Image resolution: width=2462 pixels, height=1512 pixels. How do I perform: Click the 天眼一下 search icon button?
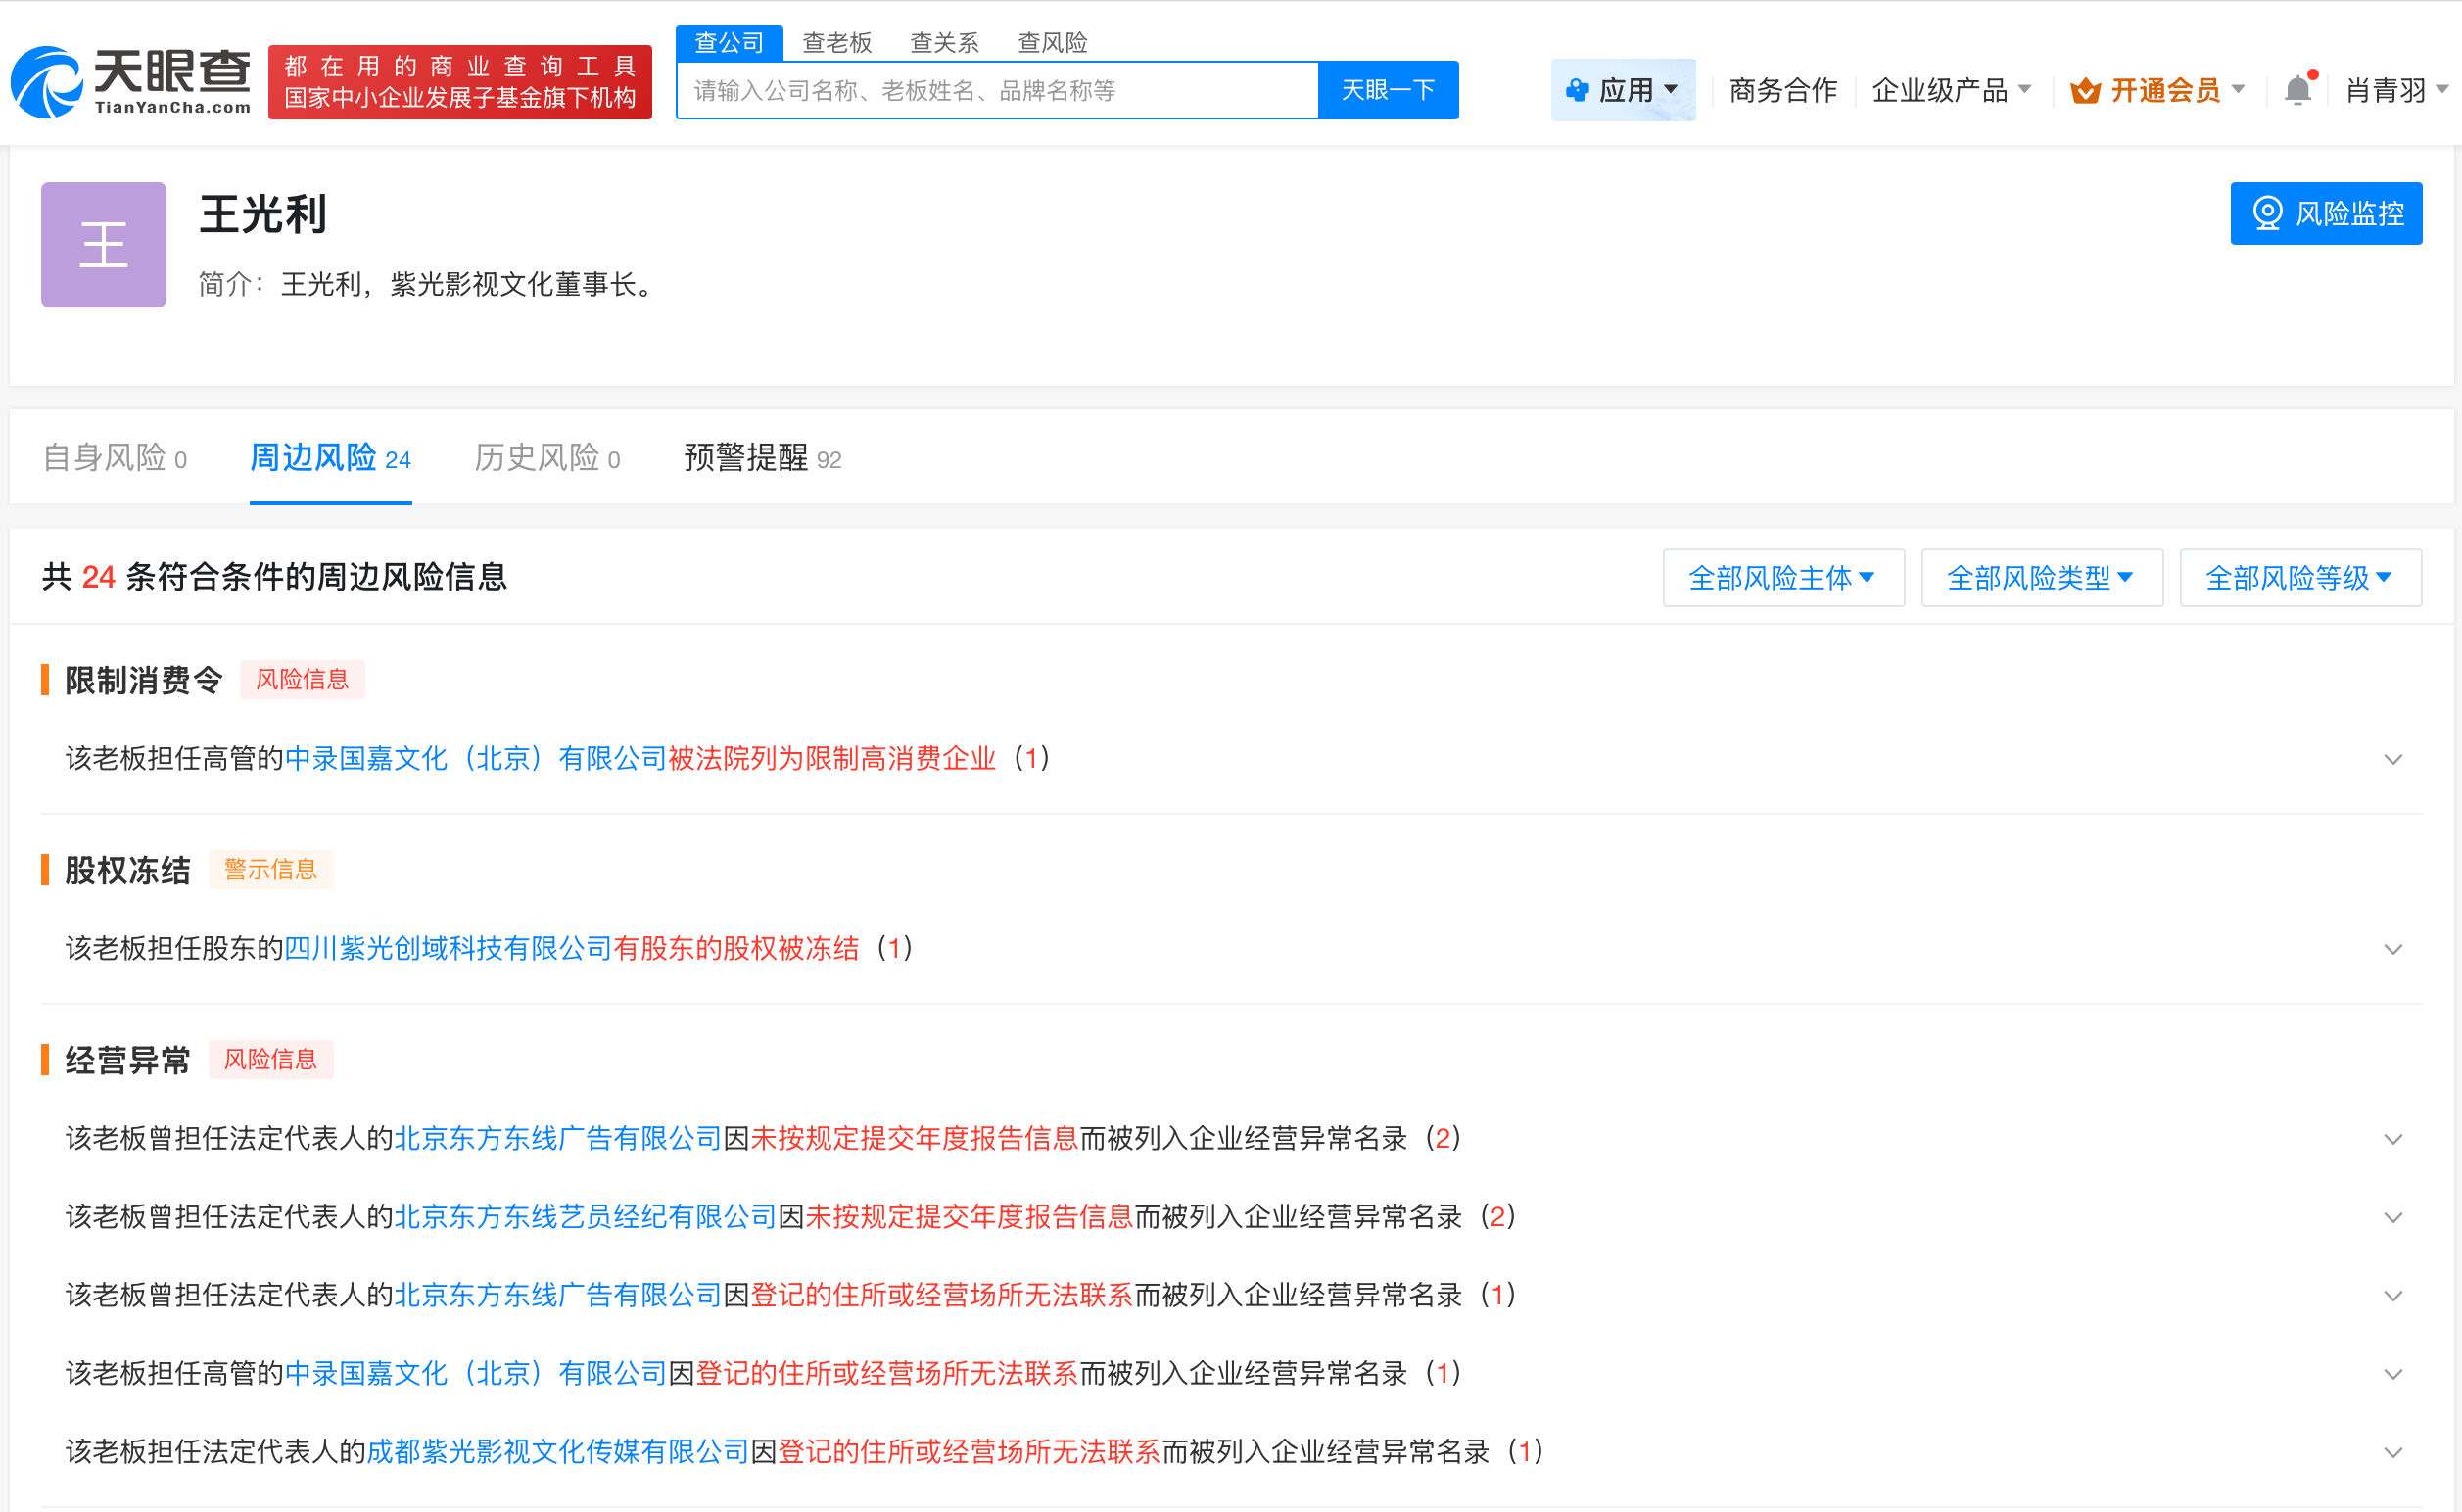coord(1388,89)
